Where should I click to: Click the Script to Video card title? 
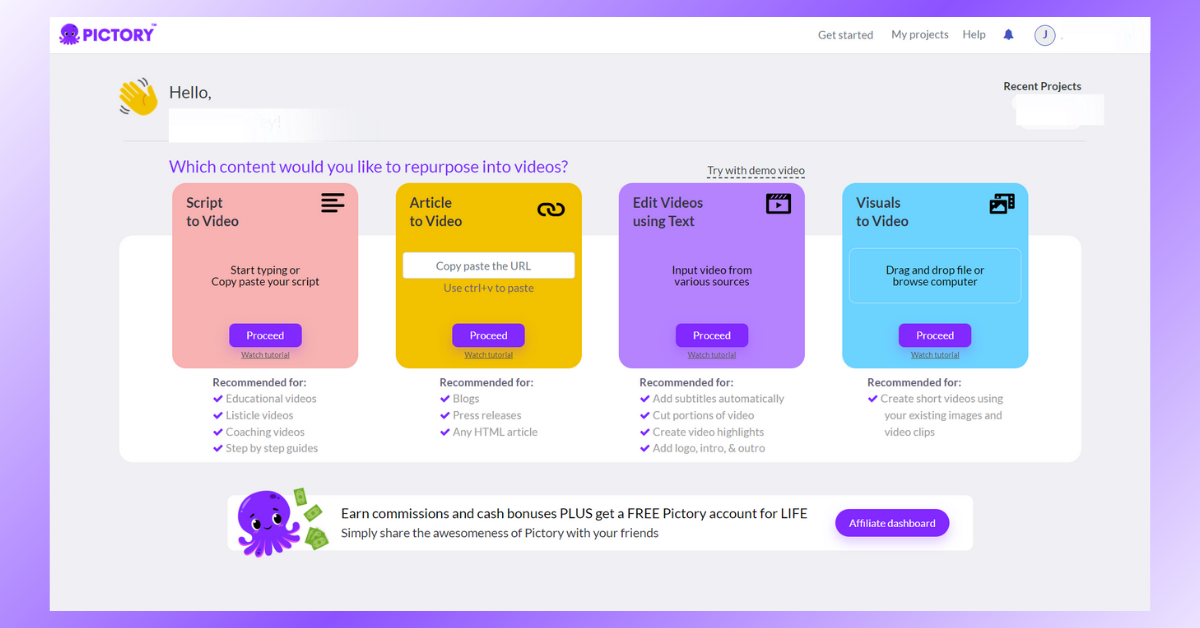[213, 212]
